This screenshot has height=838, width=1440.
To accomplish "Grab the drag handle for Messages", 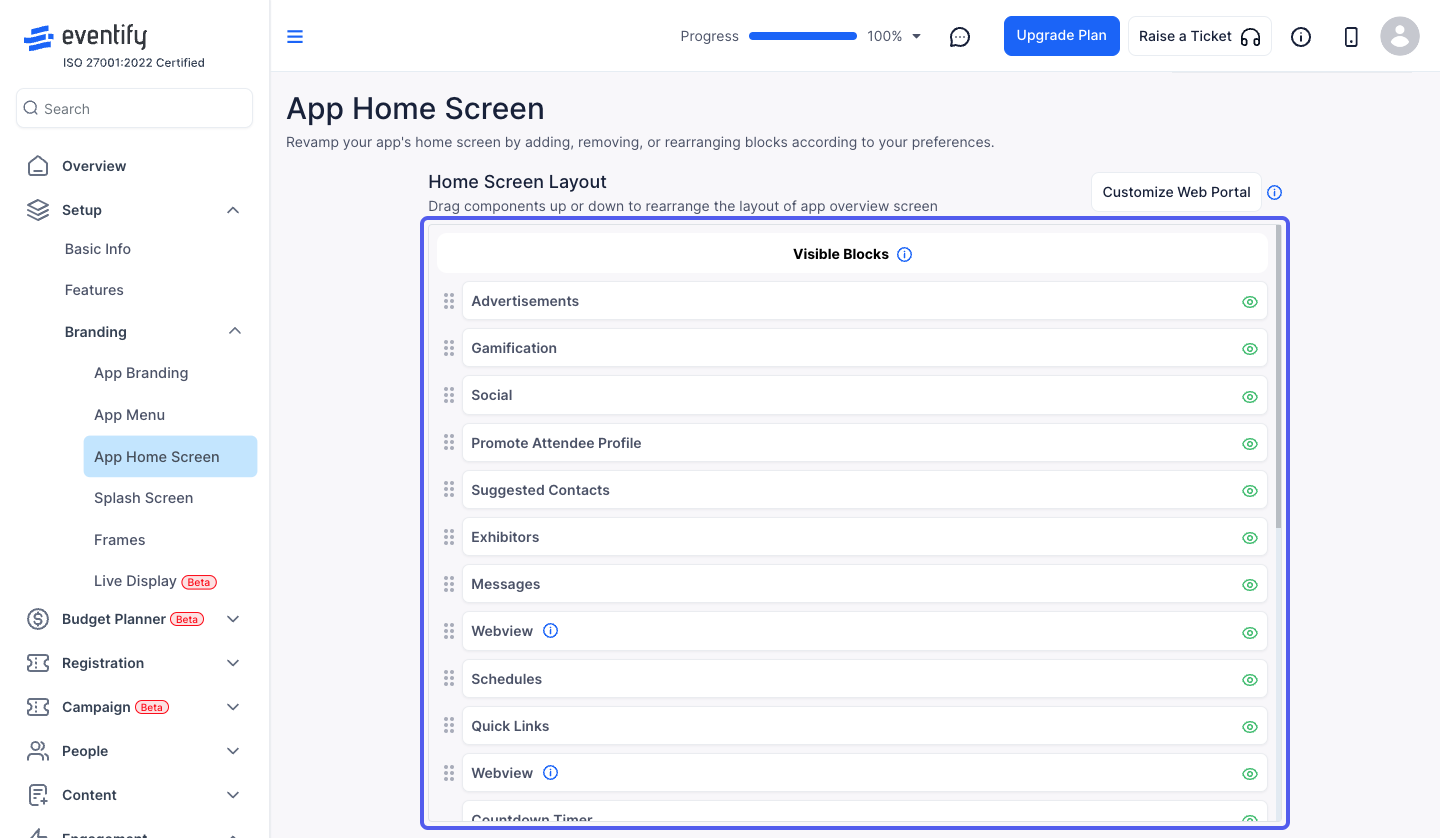I will (449, 584).
